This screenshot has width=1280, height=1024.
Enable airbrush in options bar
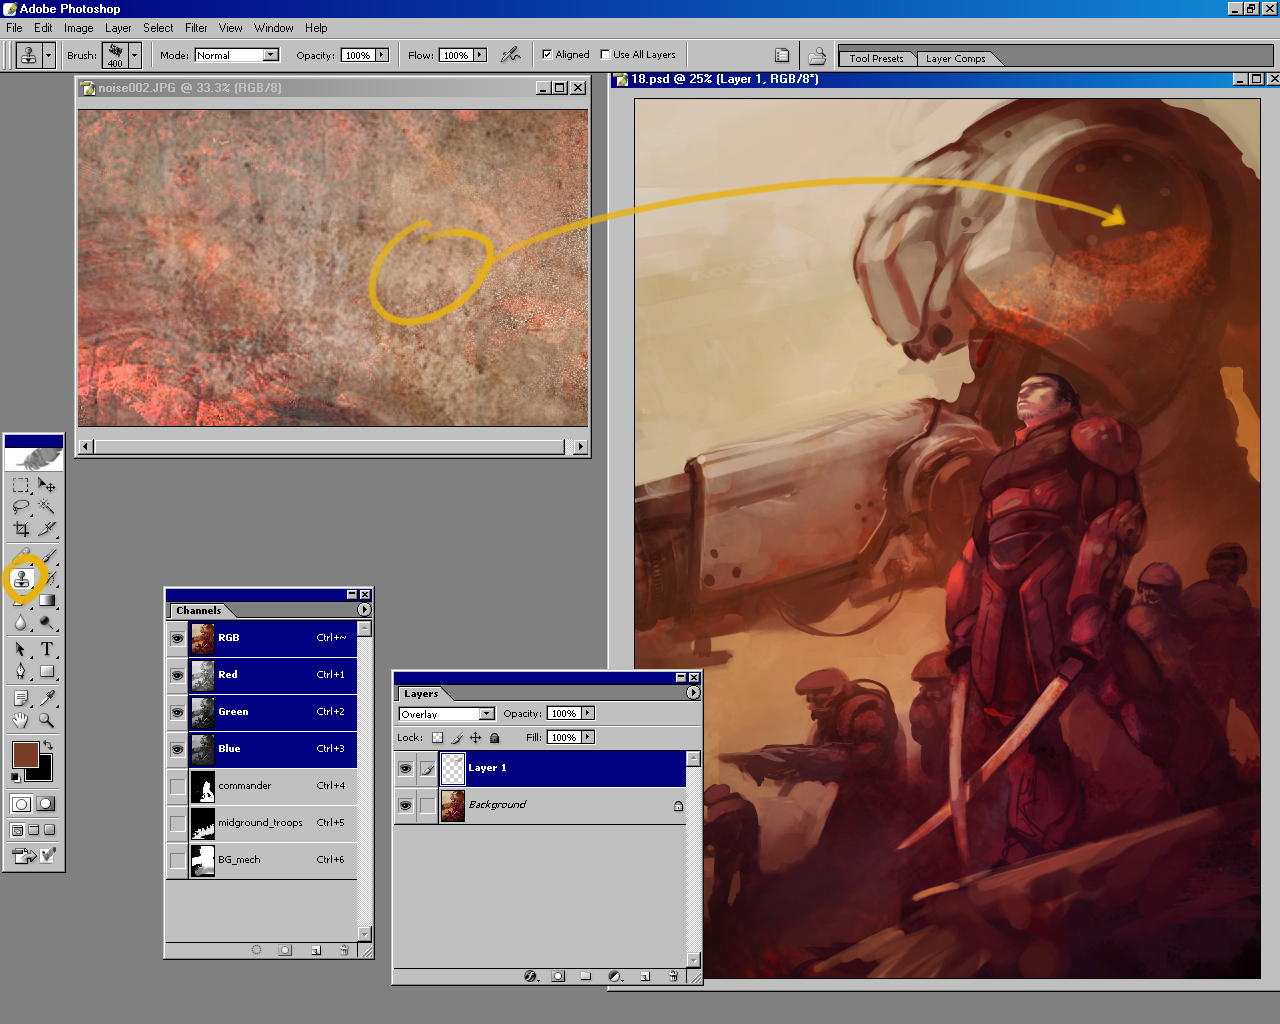pyautogui.click(x=511, y=55)
